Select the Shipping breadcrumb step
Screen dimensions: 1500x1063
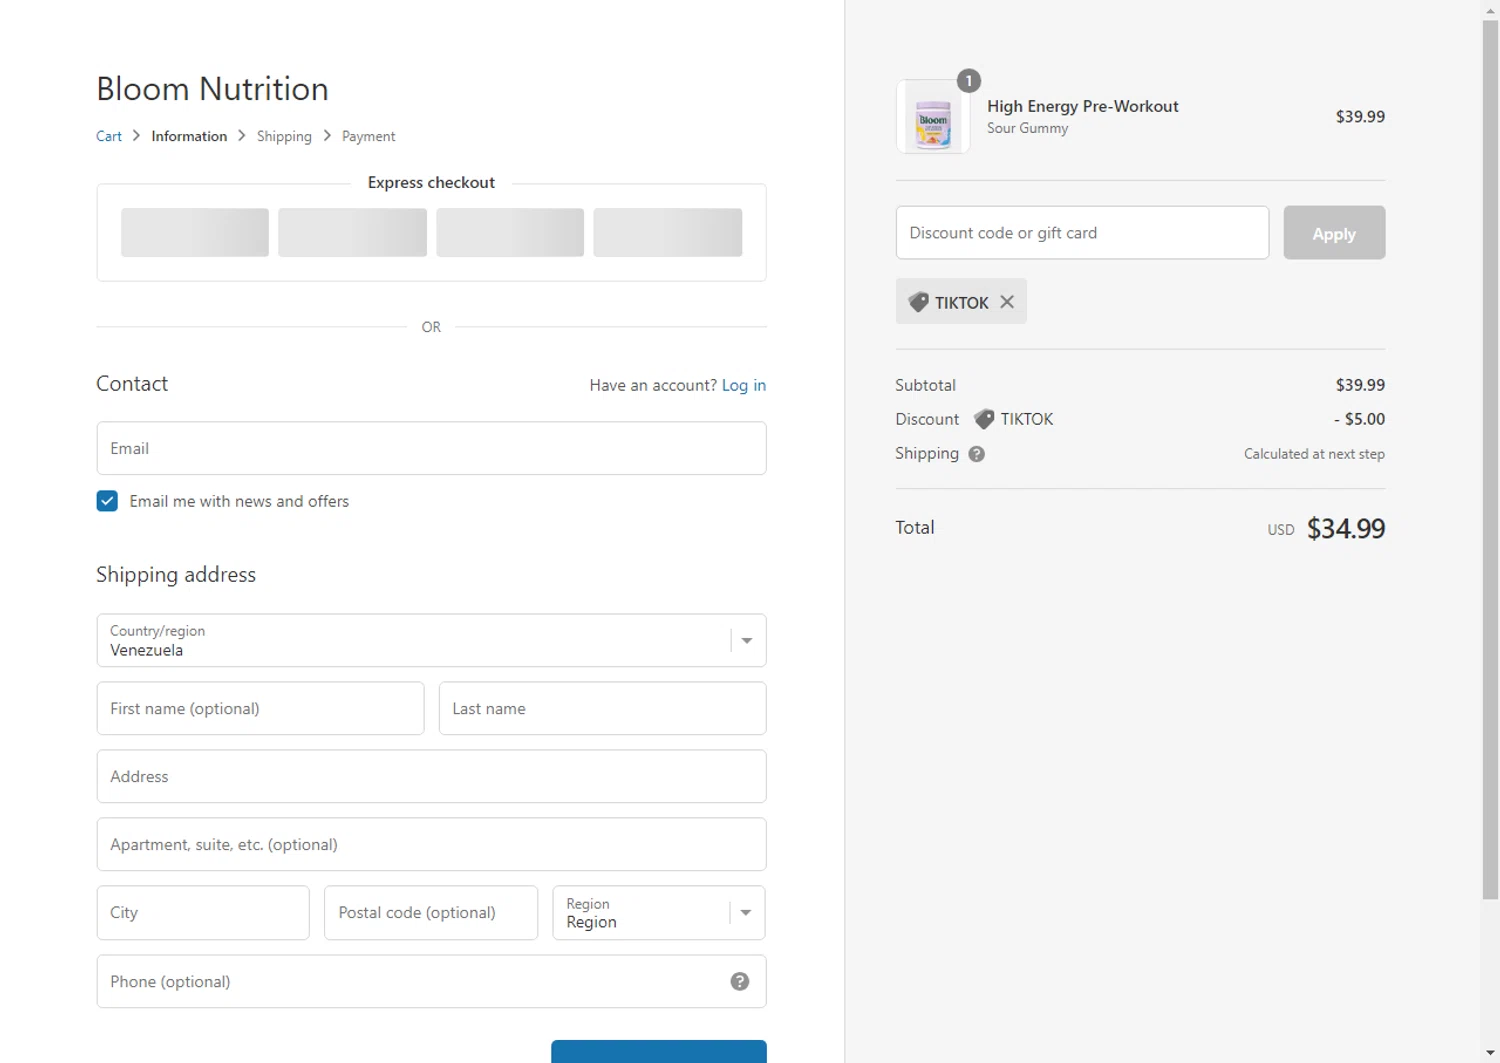pyautogui.click(x=284, y=136)
